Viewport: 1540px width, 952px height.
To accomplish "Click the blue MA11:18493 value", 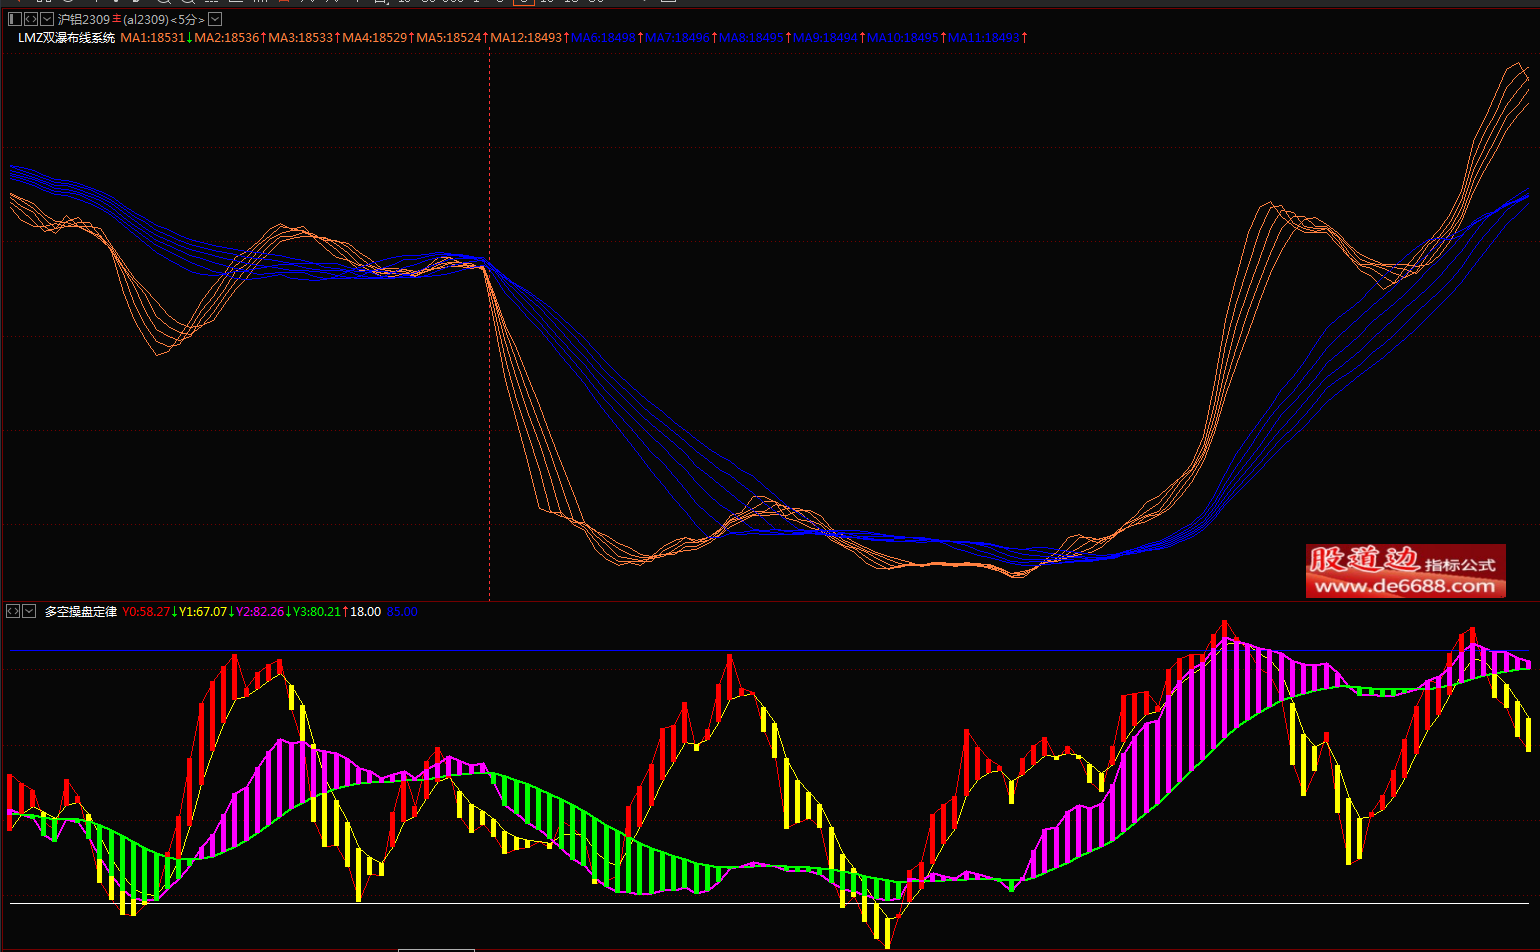I will (984, 37).
